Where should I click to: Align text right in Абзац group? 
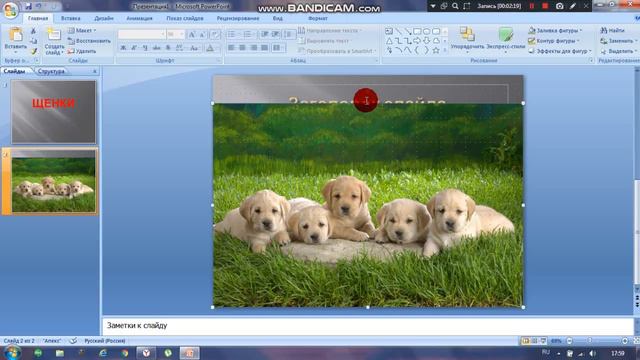click(x=253, y=48)
